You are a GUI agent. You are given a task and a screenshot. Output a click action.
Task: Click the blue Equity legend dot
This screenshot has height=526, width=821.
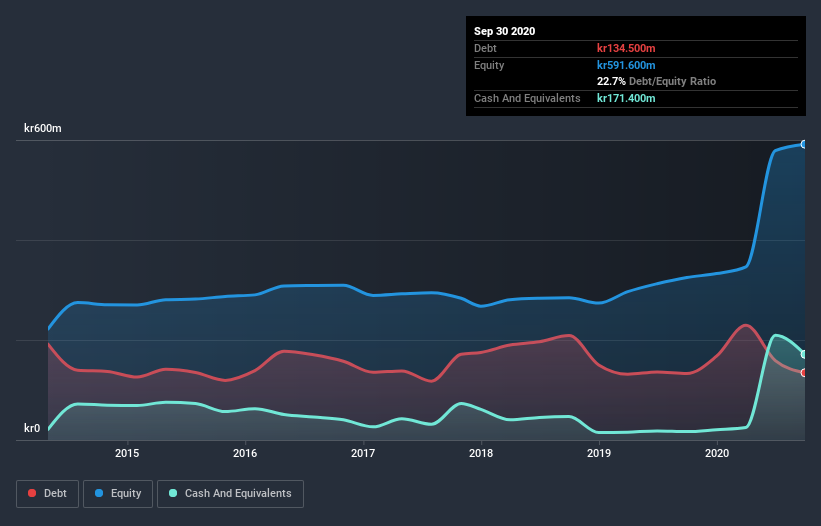tap(99, 493)
